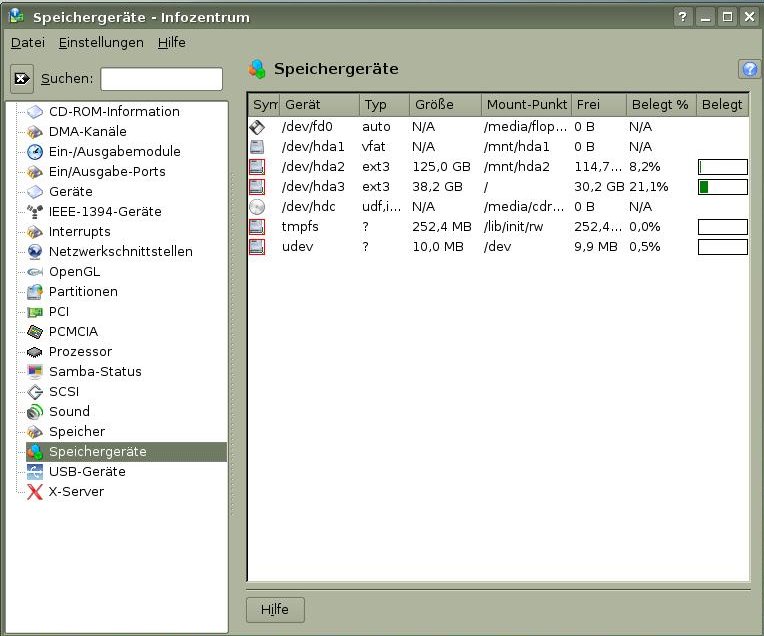Click the Speicher memory icon

tap(35, 432)
